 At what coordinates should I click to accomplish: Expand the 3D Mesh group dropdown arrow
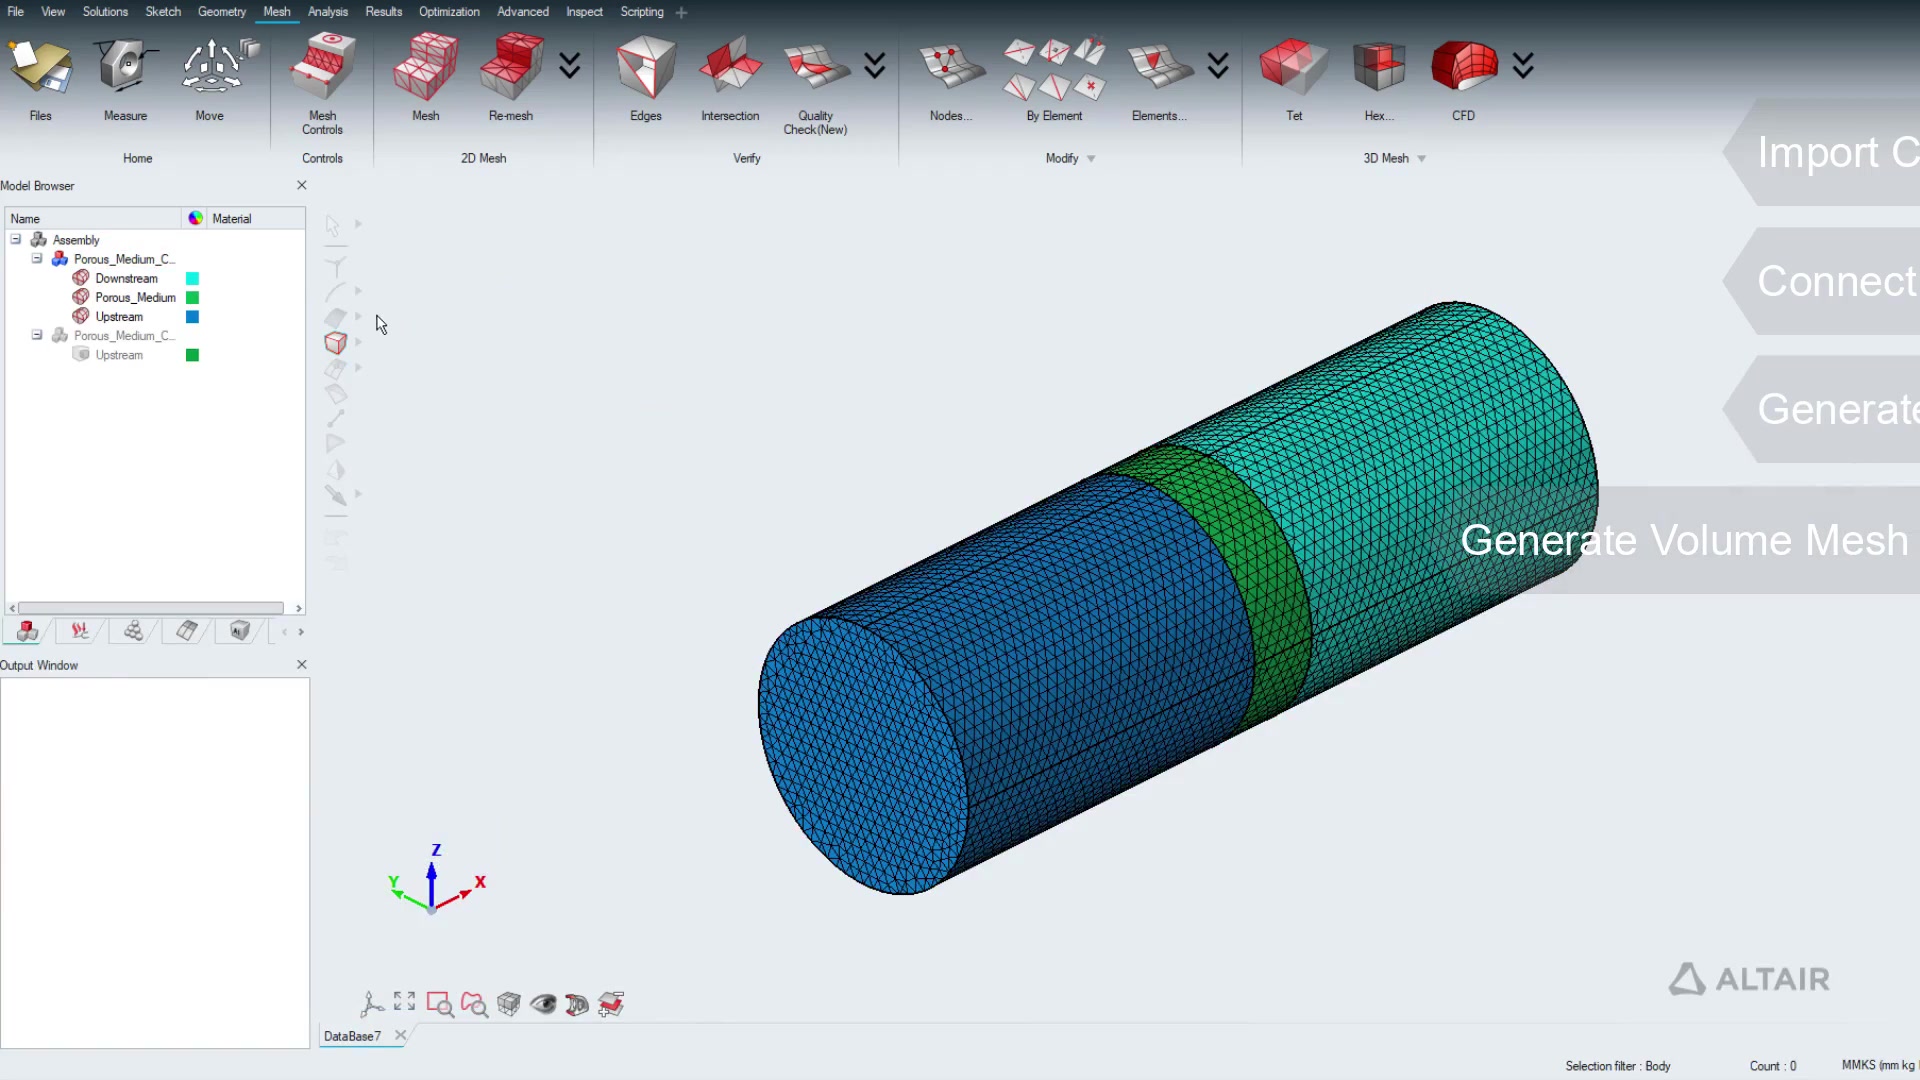click(x=1421, y=159)
